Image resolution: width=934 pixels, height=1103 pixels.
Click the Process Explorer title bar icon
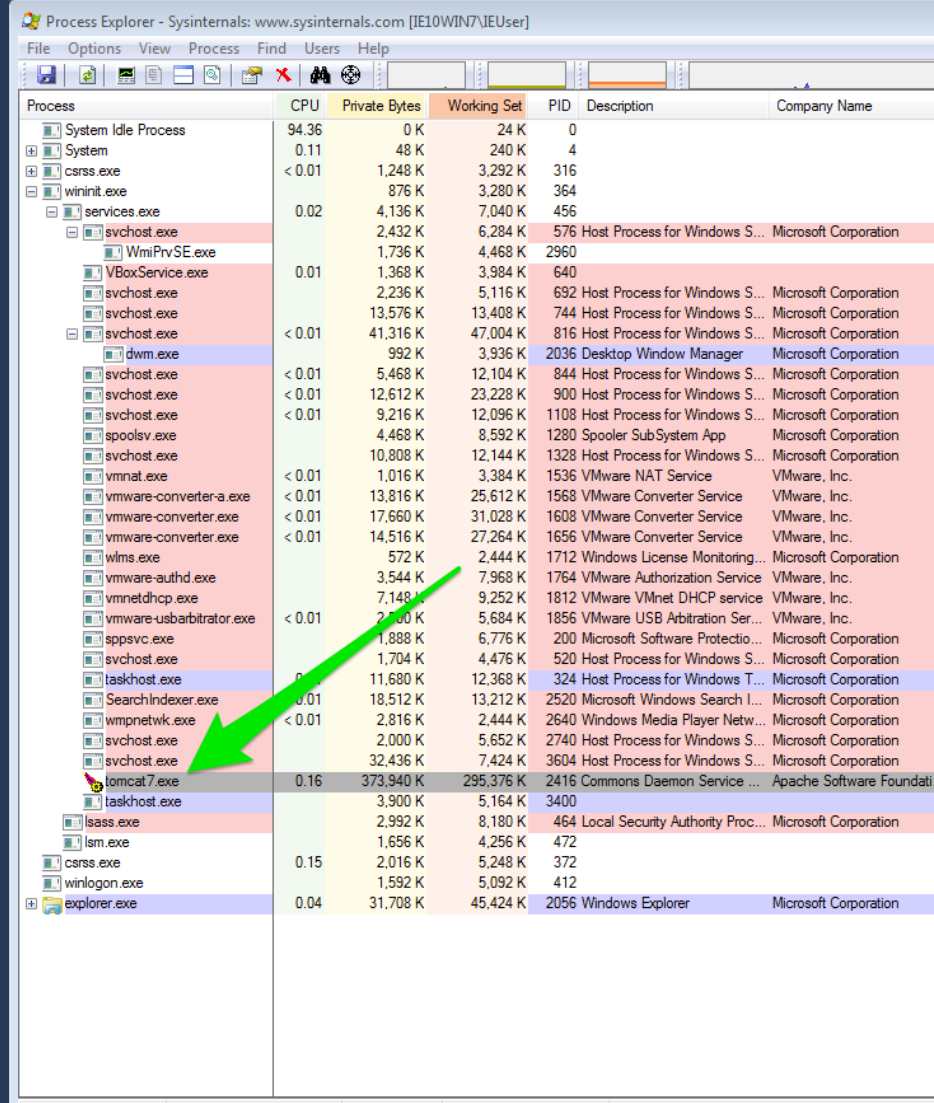click(30, 21)
